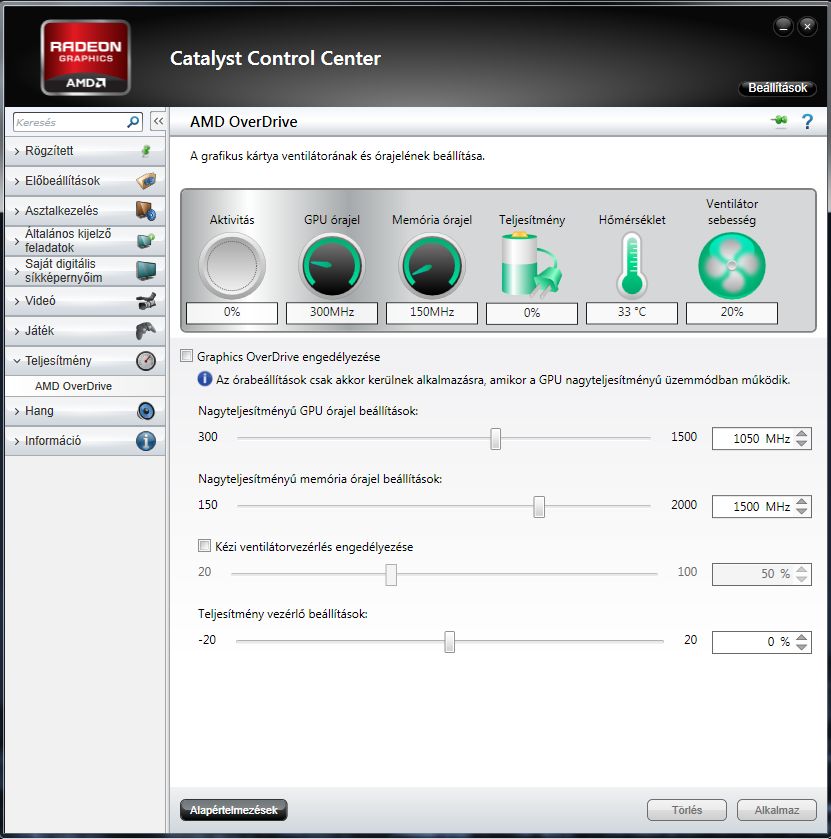Decrease GPU clock with down arrow

(802, 444)
